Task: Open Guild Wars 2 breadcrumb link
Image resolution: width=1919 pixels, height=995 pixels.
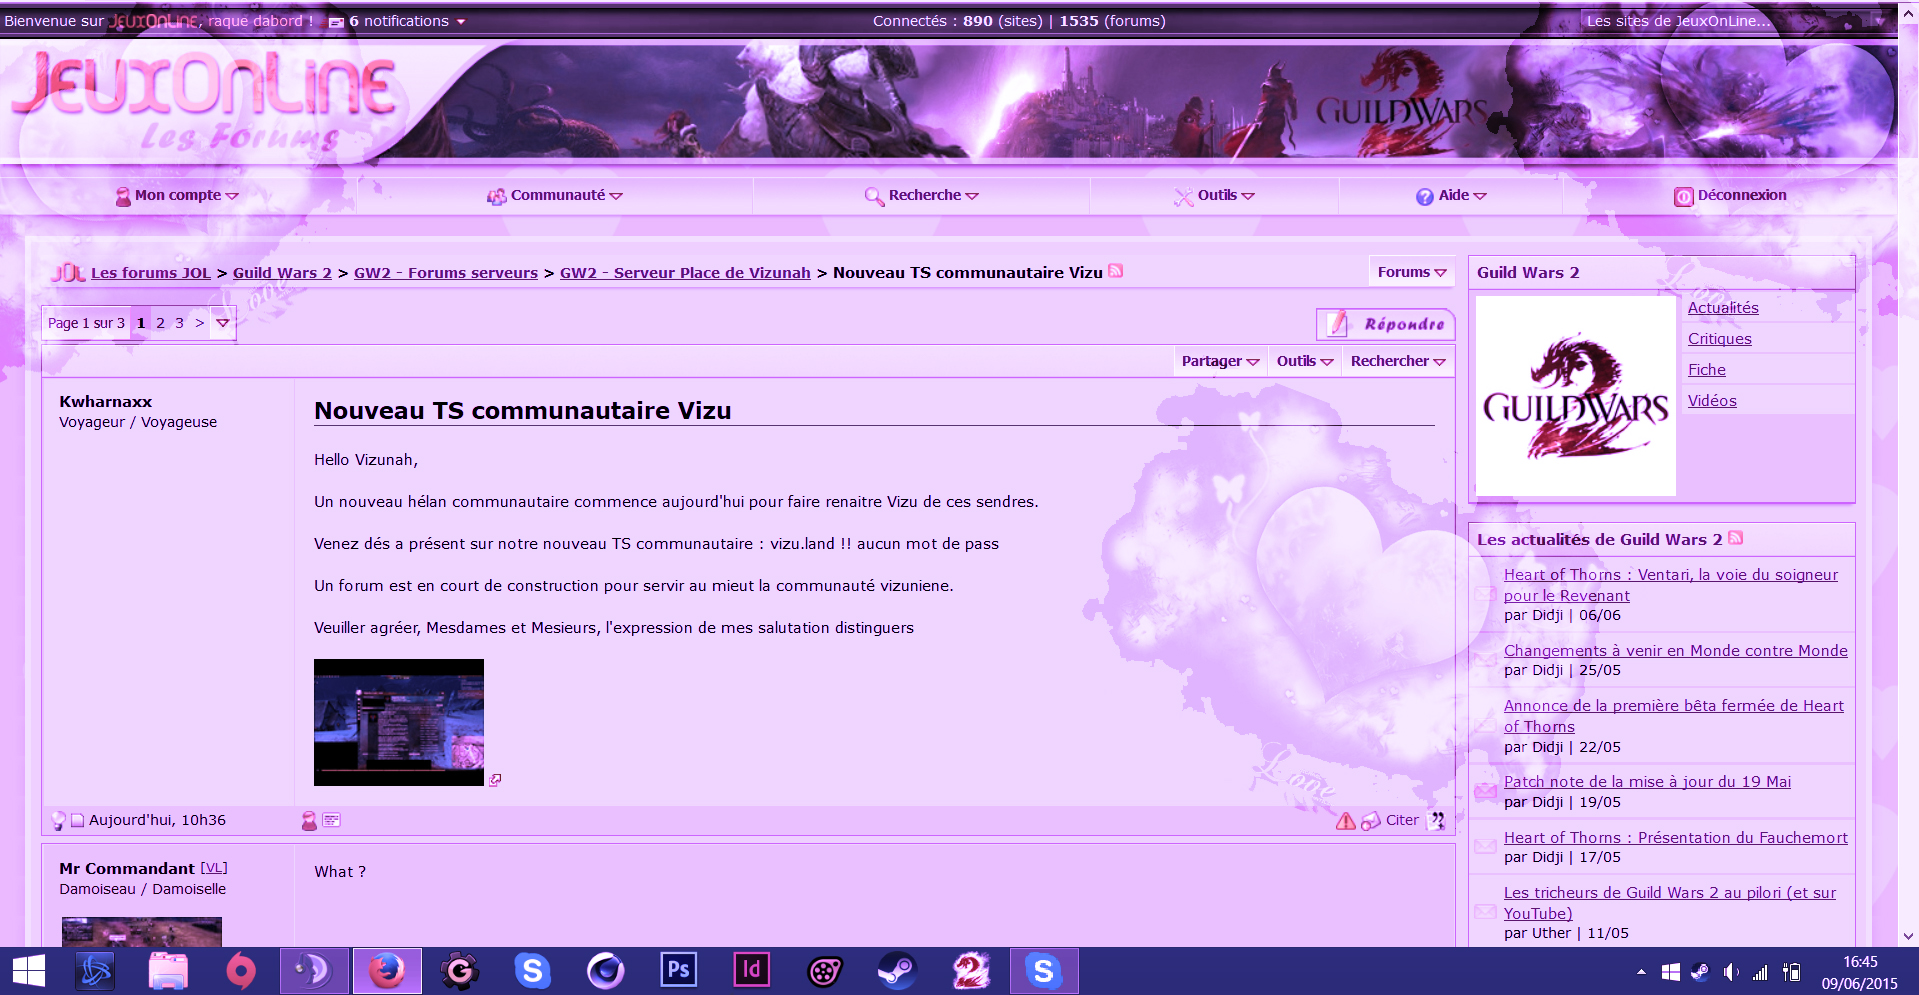Action: (282, 272)
